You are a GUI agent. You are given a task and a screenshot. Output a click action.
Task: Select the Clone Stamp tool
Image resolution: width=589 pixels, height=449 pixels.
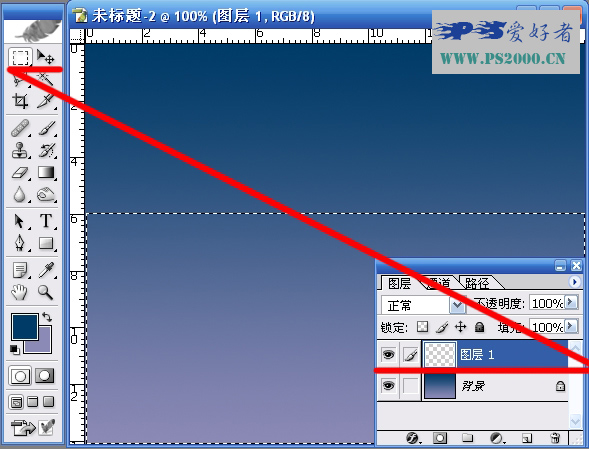coord(20,150)
